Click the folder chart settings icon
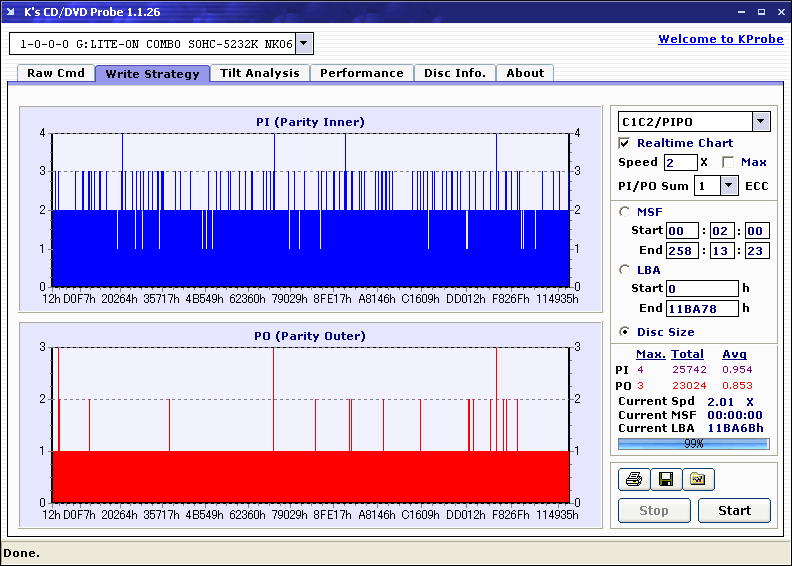 pyautogui.click(x=698, y=480)
